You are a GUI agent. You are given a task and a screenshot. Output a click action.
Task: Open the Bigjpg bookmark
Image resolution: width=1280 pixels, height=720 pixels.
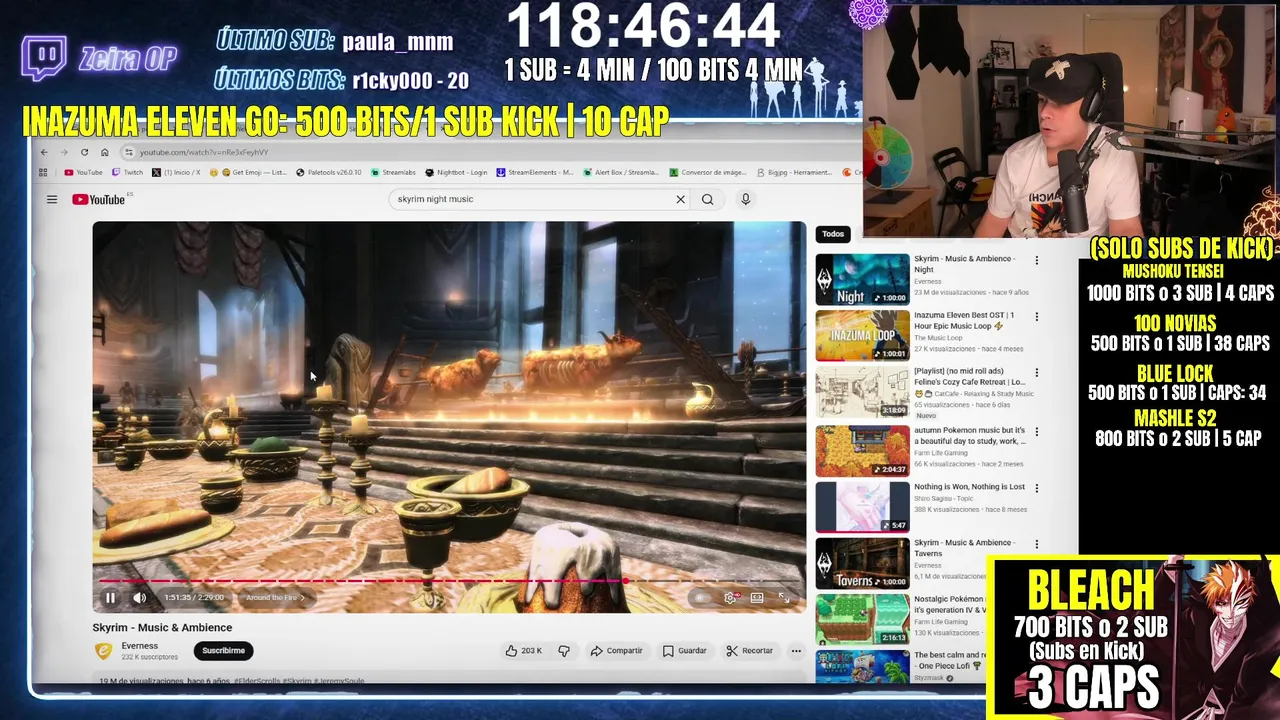pos(792,172)
